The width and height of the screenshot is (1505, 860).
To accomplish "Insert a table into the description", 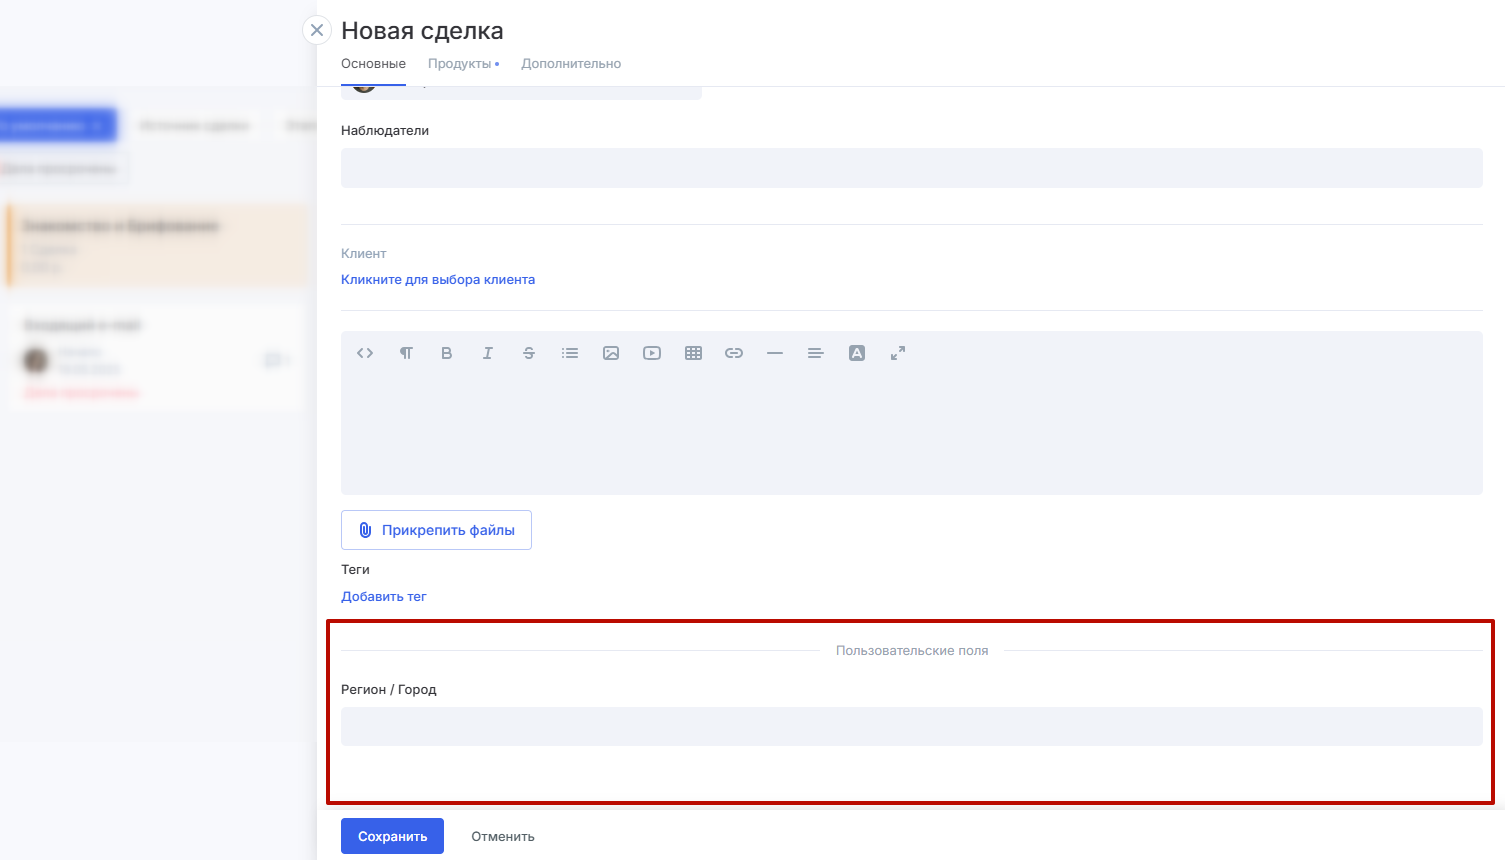I will click(x=693, y=353).
